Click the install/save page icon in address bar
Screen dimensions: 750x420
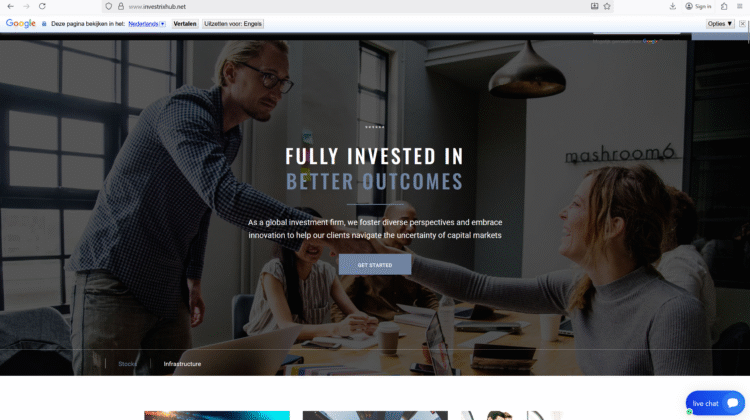point(595,6)
